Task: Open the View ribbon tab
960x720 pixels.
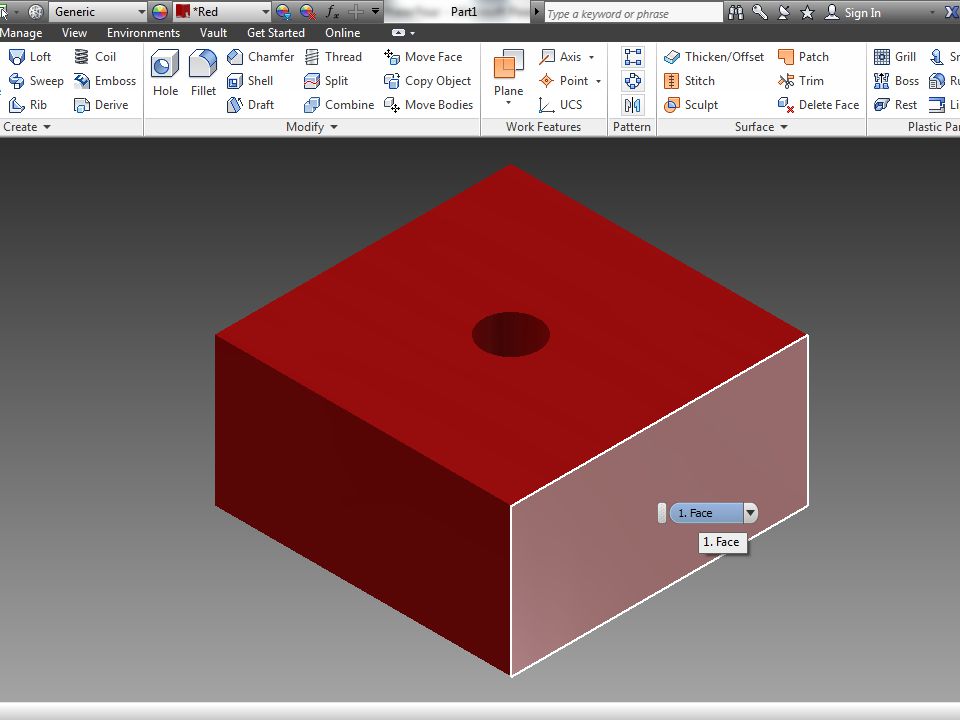Action: tap(74, 33)
